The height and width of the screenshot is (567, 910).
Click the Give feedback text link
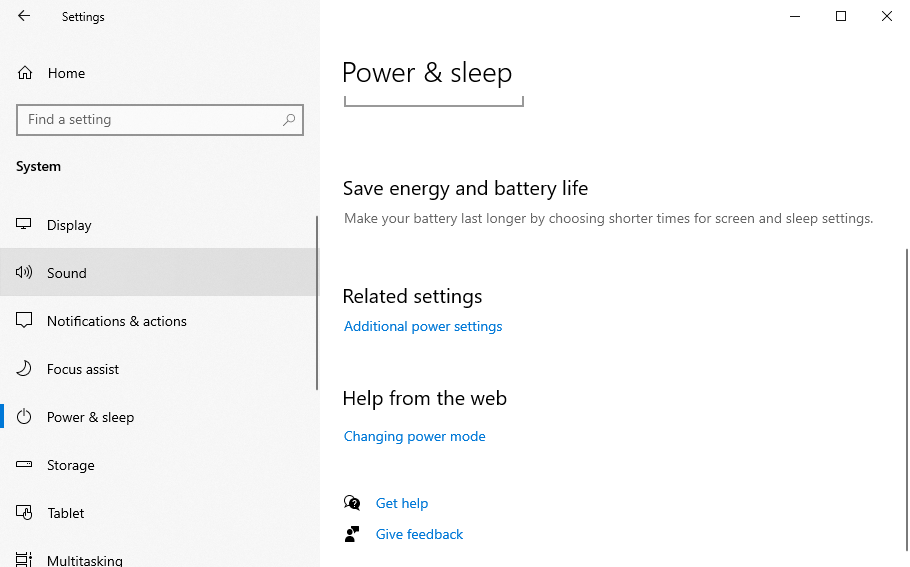(419, 534)
